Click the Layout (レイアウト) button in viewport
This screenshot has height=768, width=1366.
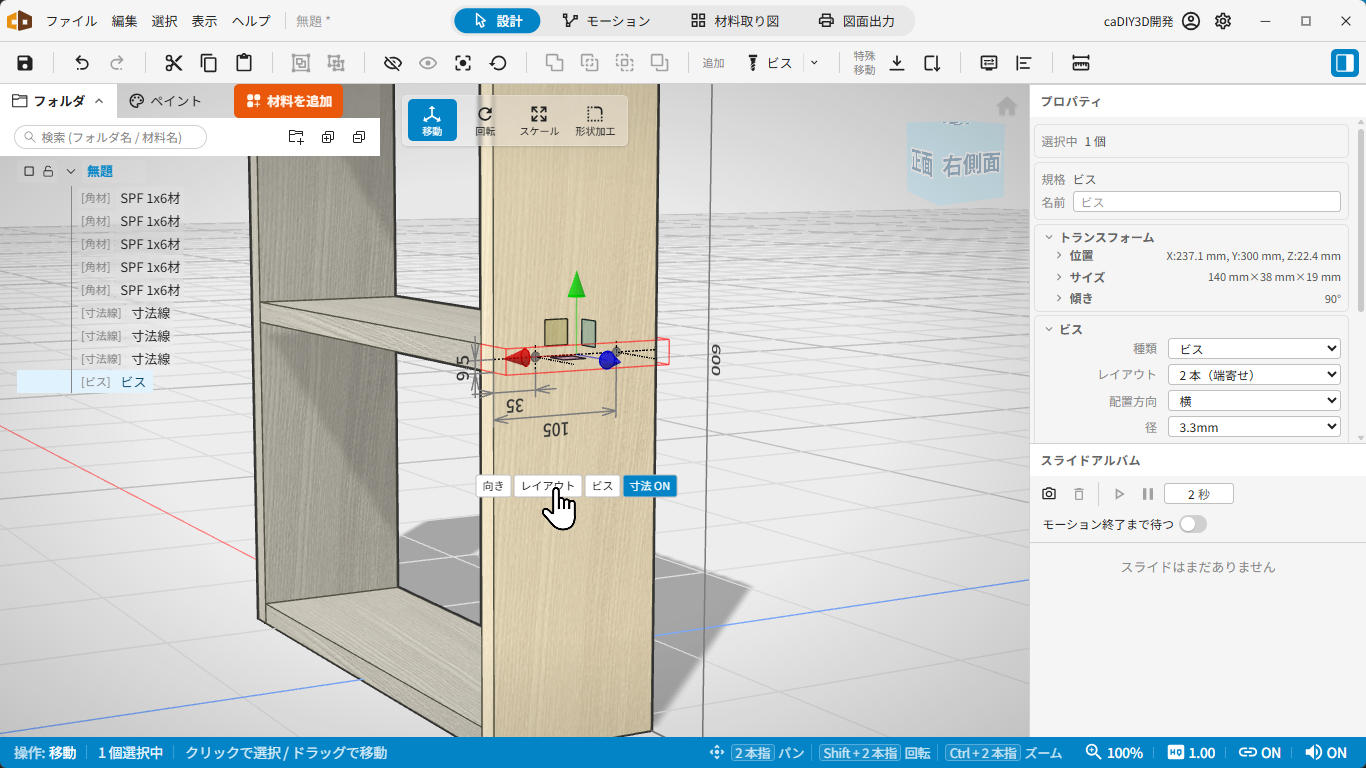pos(548,486)
